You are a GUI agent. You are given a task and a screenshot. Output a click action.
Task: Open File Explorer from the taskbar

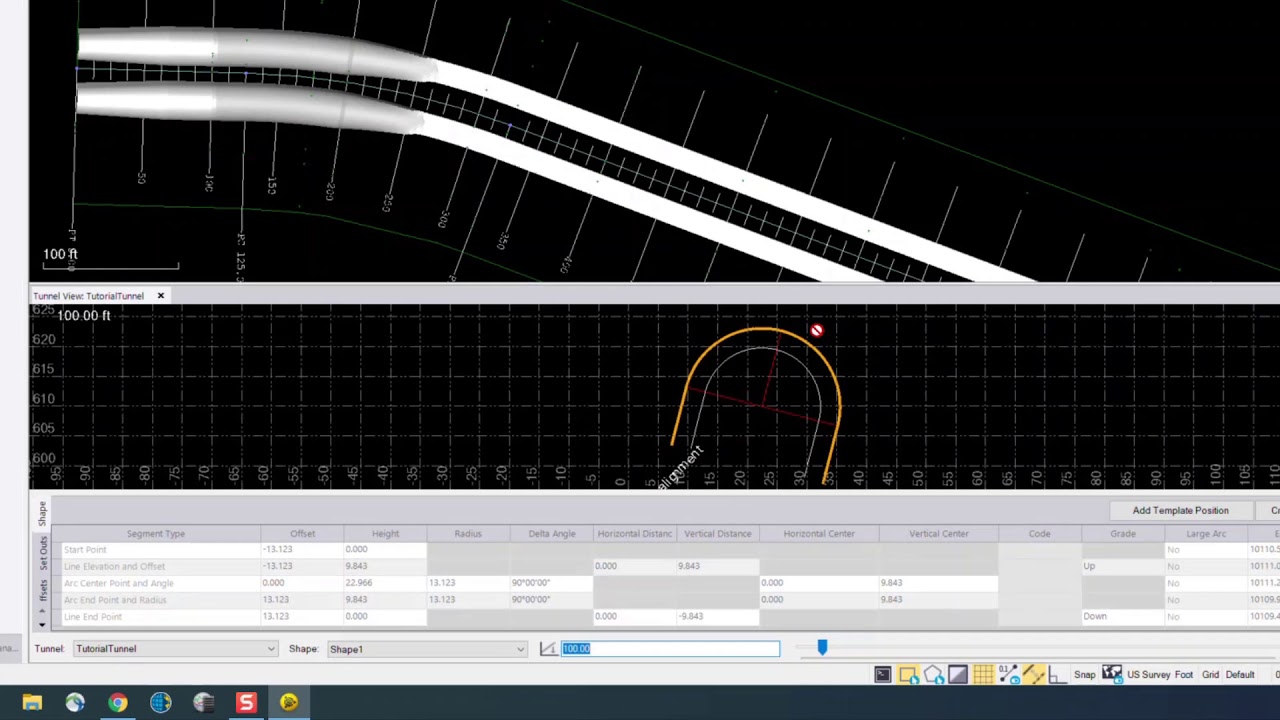tap(32, 703)
